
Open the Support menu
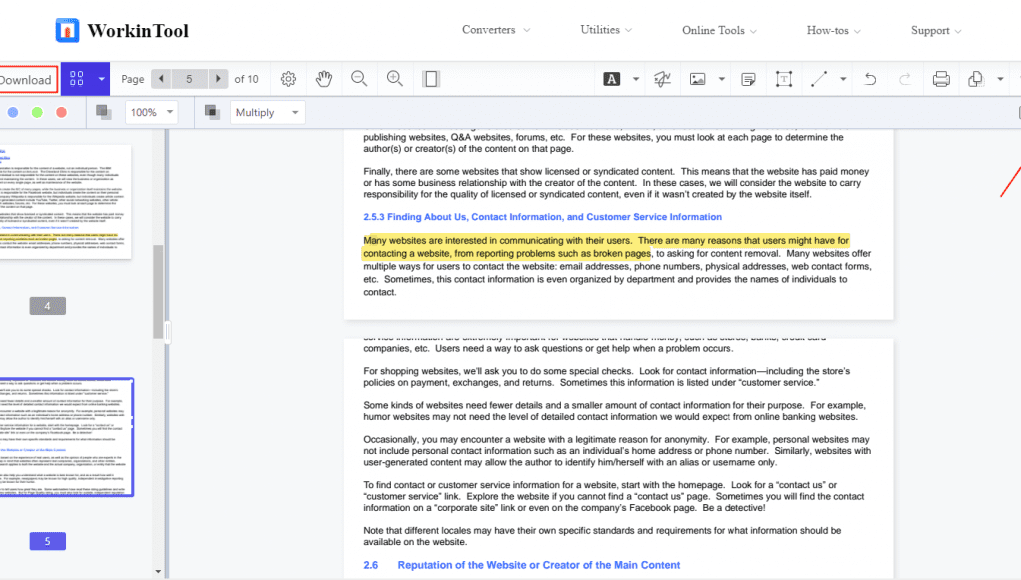tap(936, 31)
